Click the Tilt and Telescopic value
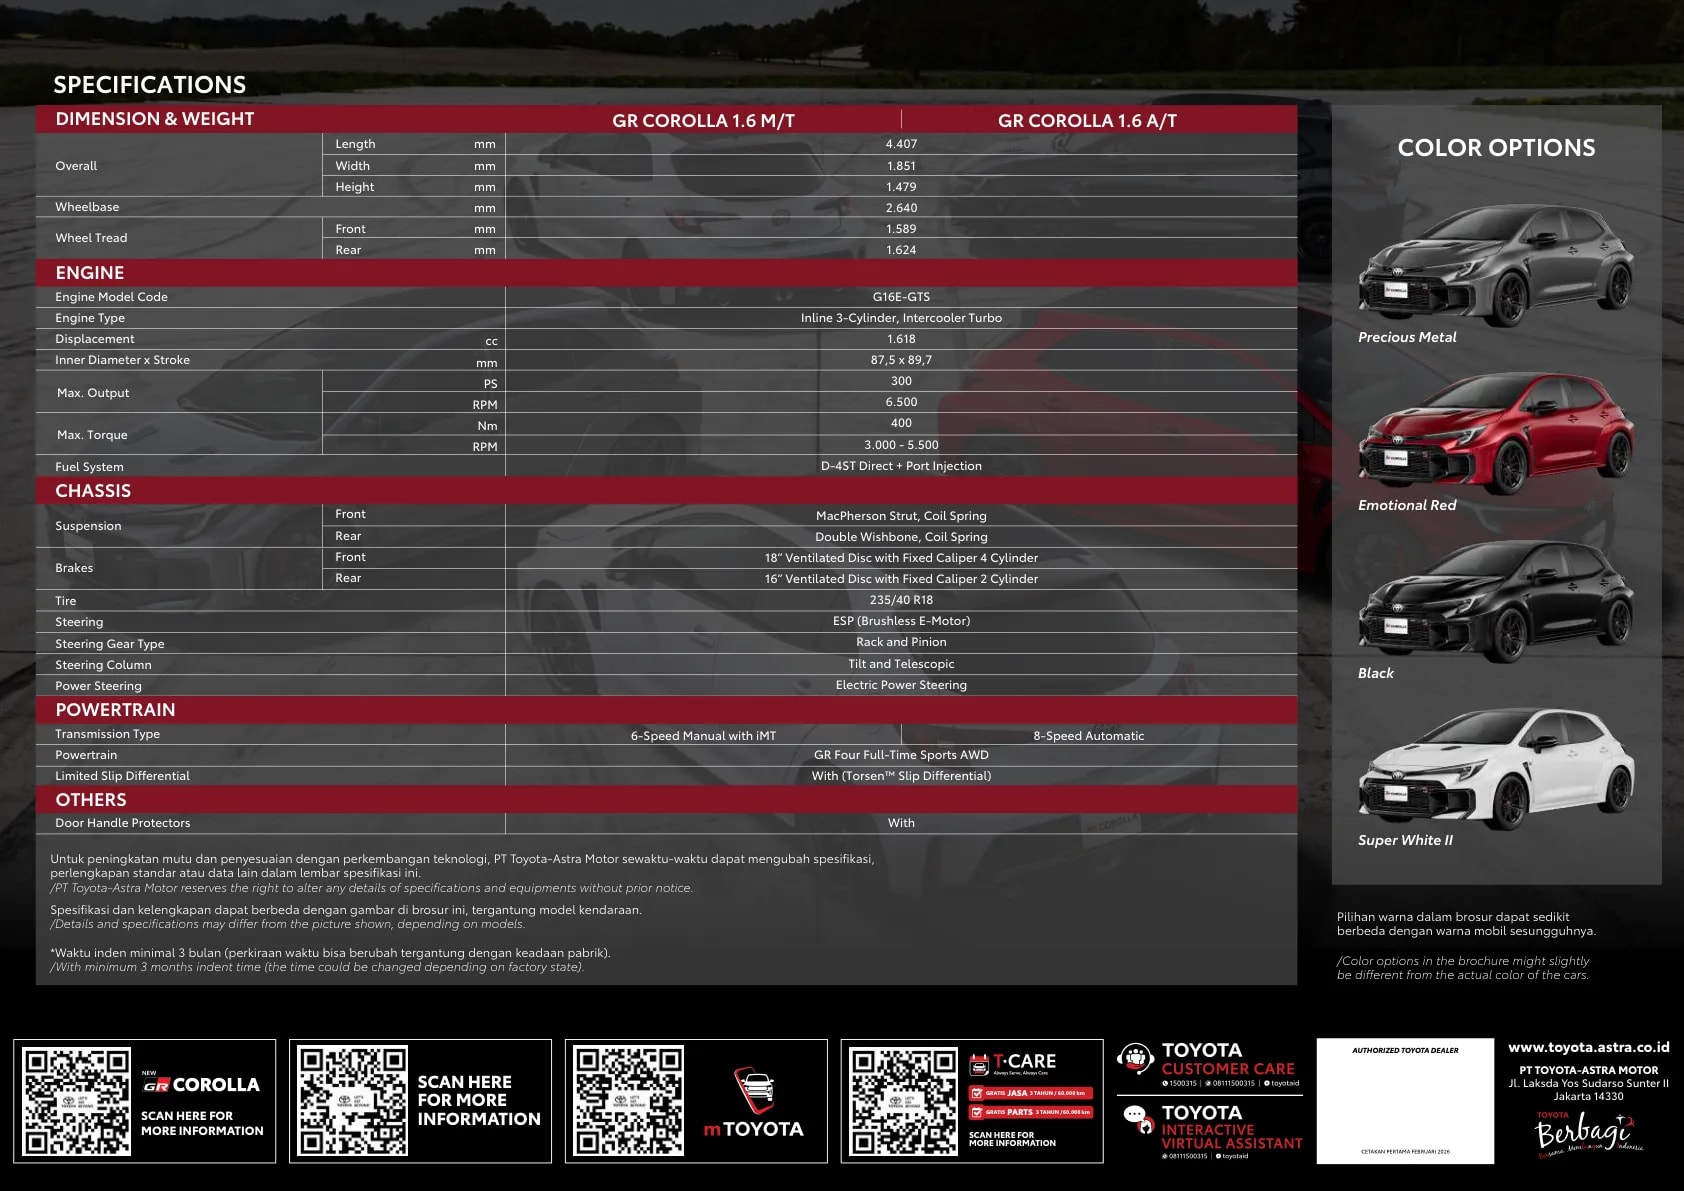 click(x=901, y=664)
